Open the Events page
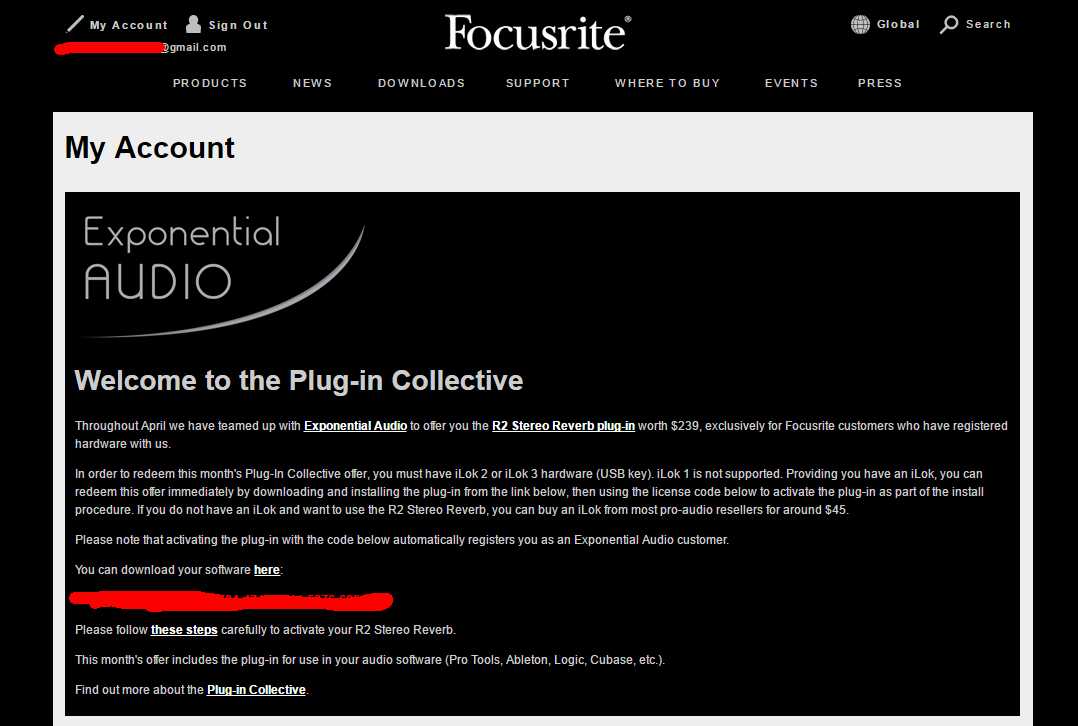 pyautogui.click(x=791, y=83)
